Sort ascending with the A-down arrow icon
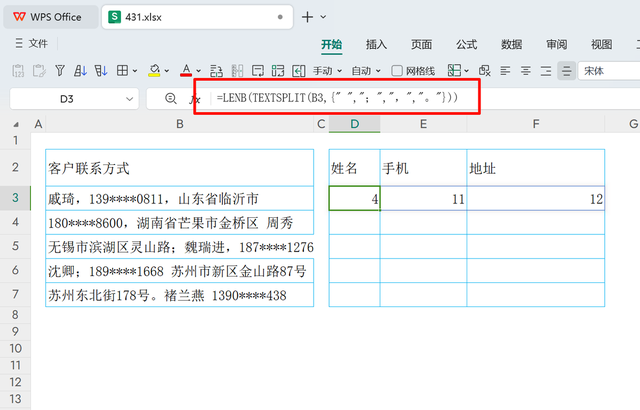 80,71
